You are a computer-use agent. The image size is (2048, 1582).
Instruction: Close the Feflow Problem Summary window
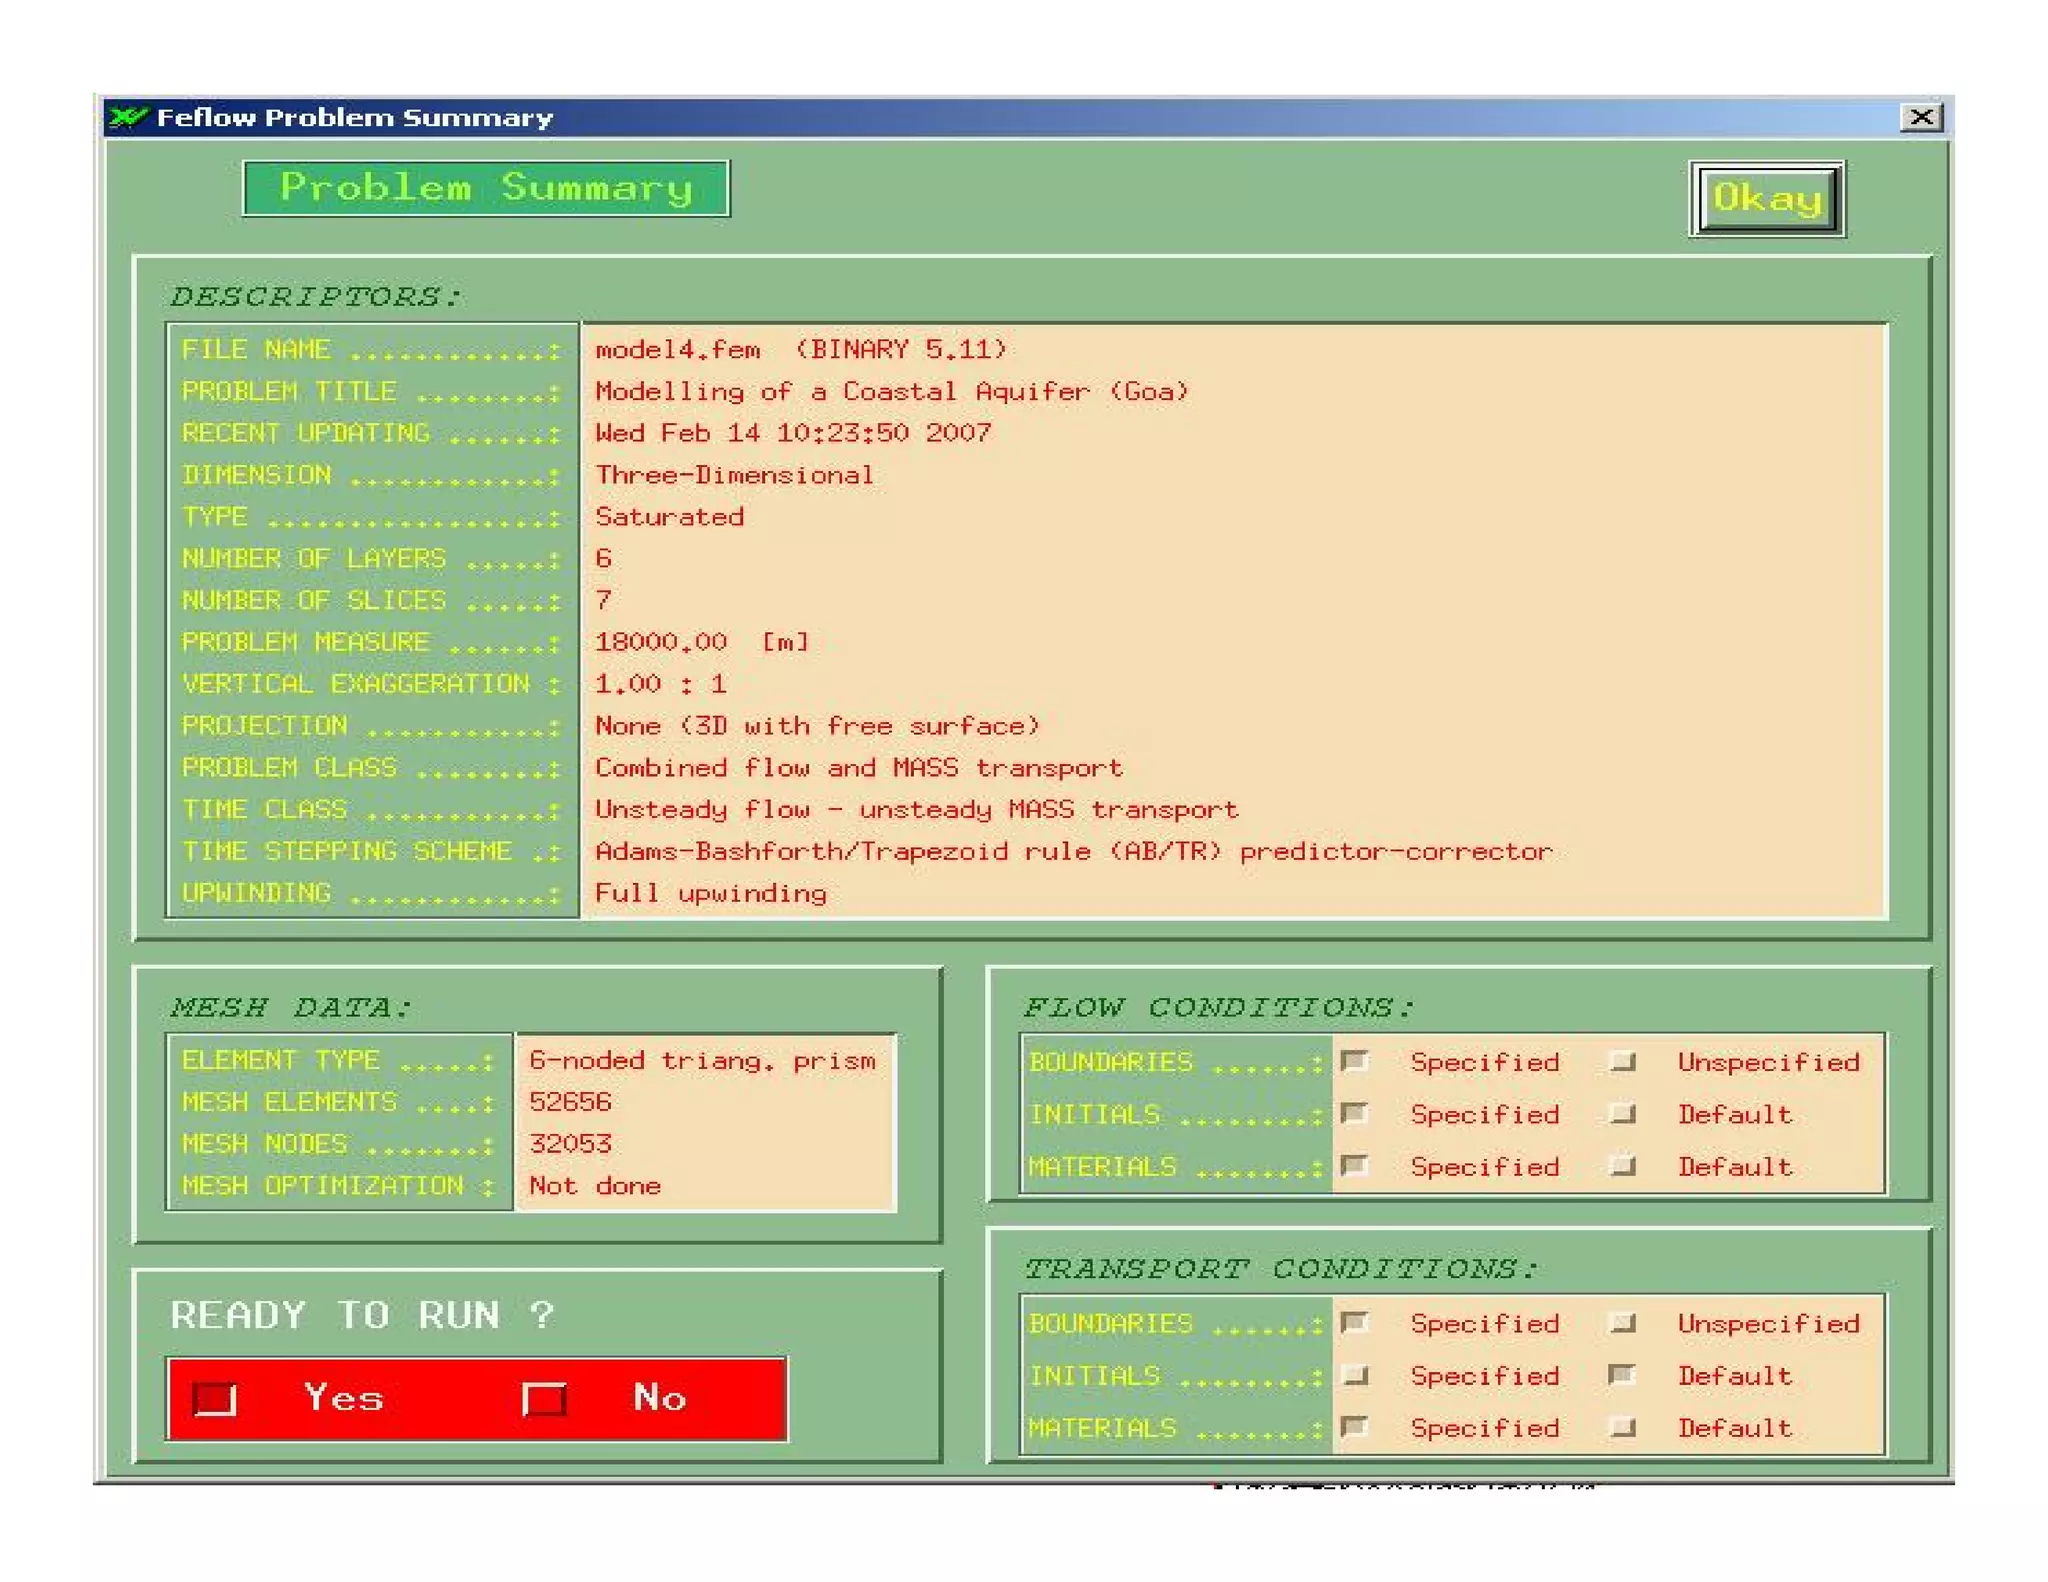click(1920, 117)
